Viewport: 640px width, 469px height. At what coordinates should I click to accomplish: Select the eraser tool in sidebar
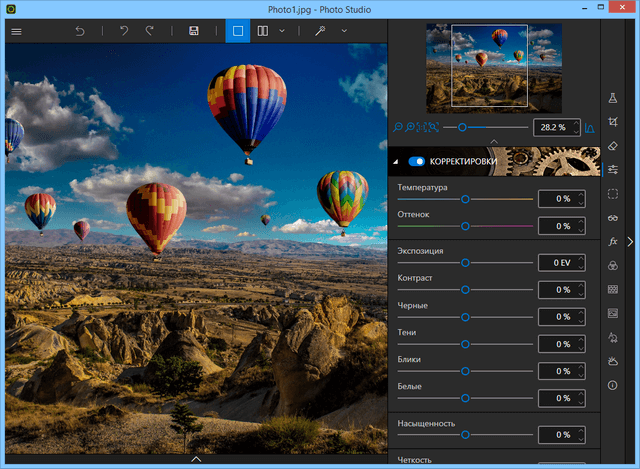coord(613,146)
